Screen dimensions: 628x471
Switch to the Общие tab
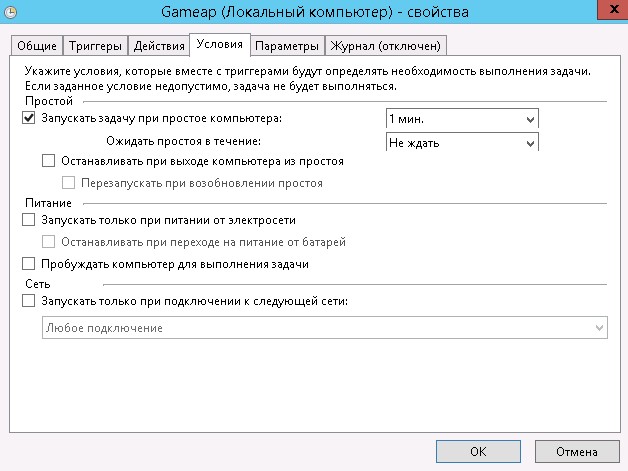pyautogui.click(x=36, y=46)
